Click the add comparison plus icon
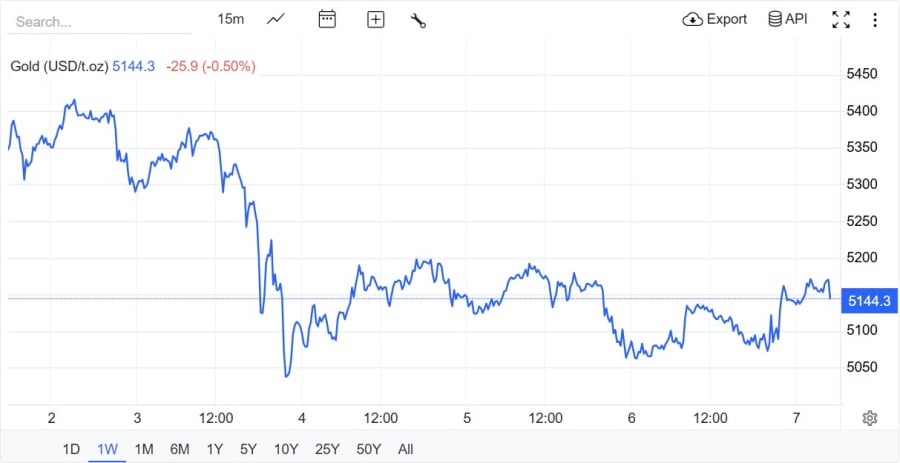This screenshot has height=463, width=900. click(x=376, y=19)
